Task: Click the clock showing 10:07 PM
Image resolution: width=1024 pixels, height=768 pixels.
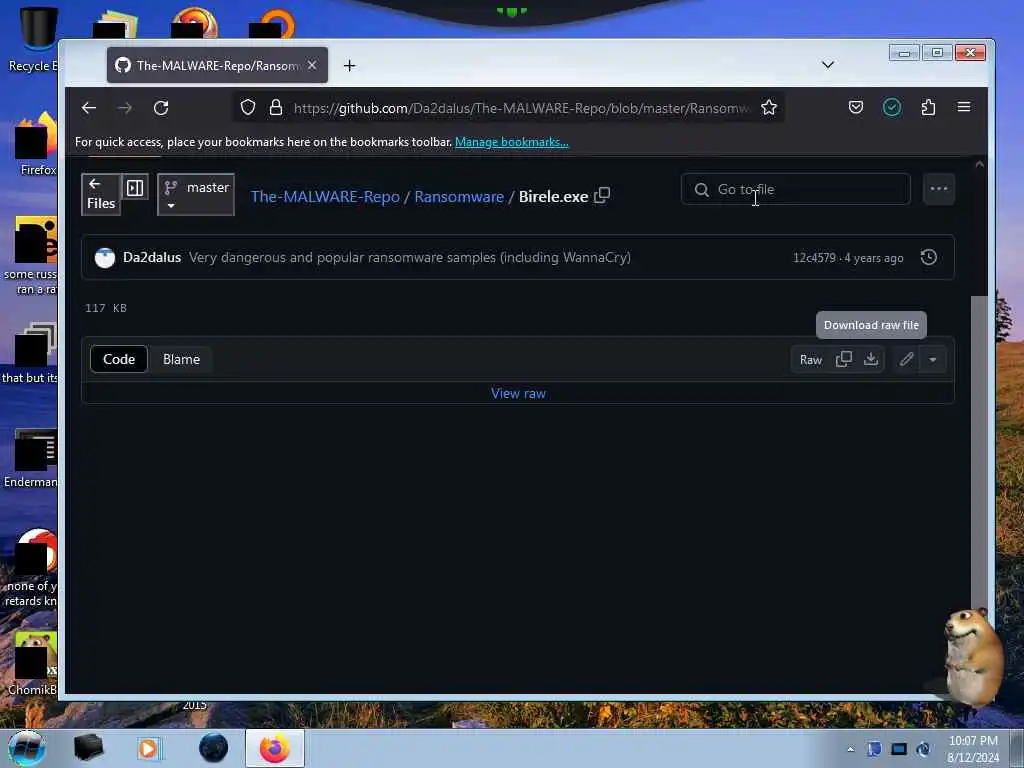Action: pos(972,749)
